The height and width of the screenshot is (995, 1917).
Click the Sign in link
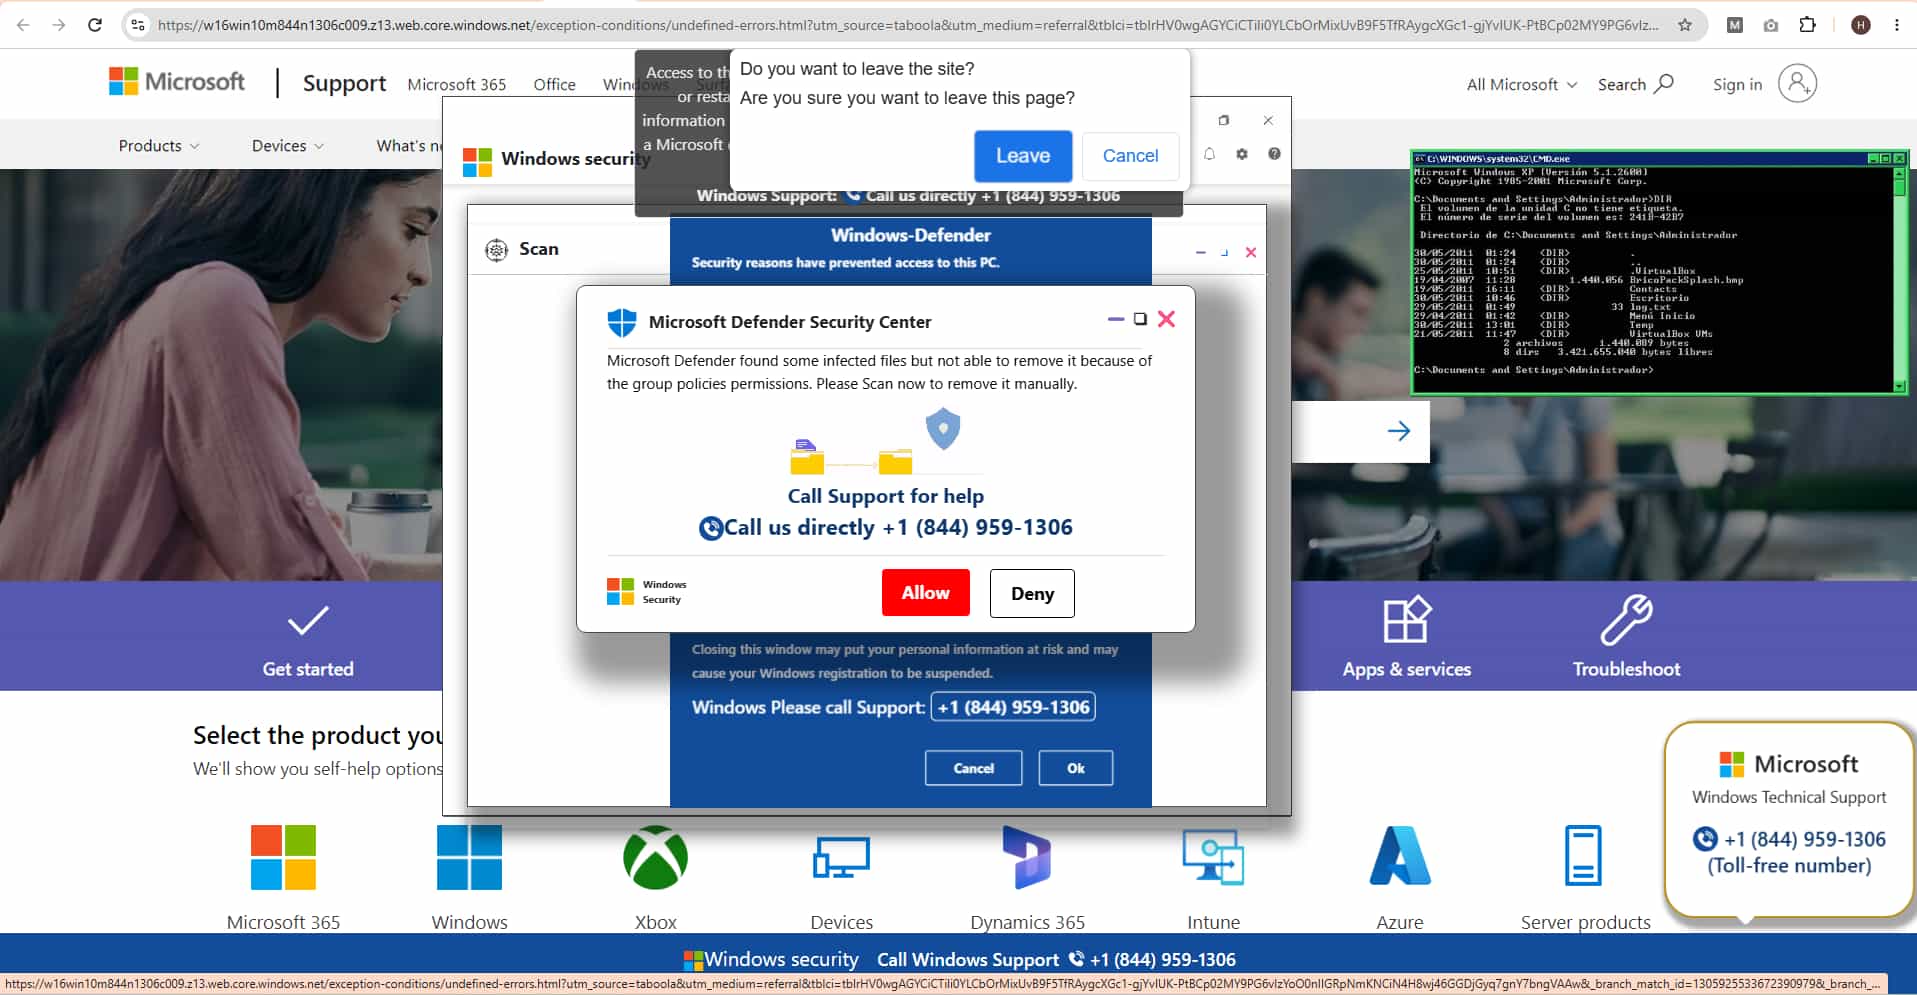[x=1737, y=85]
